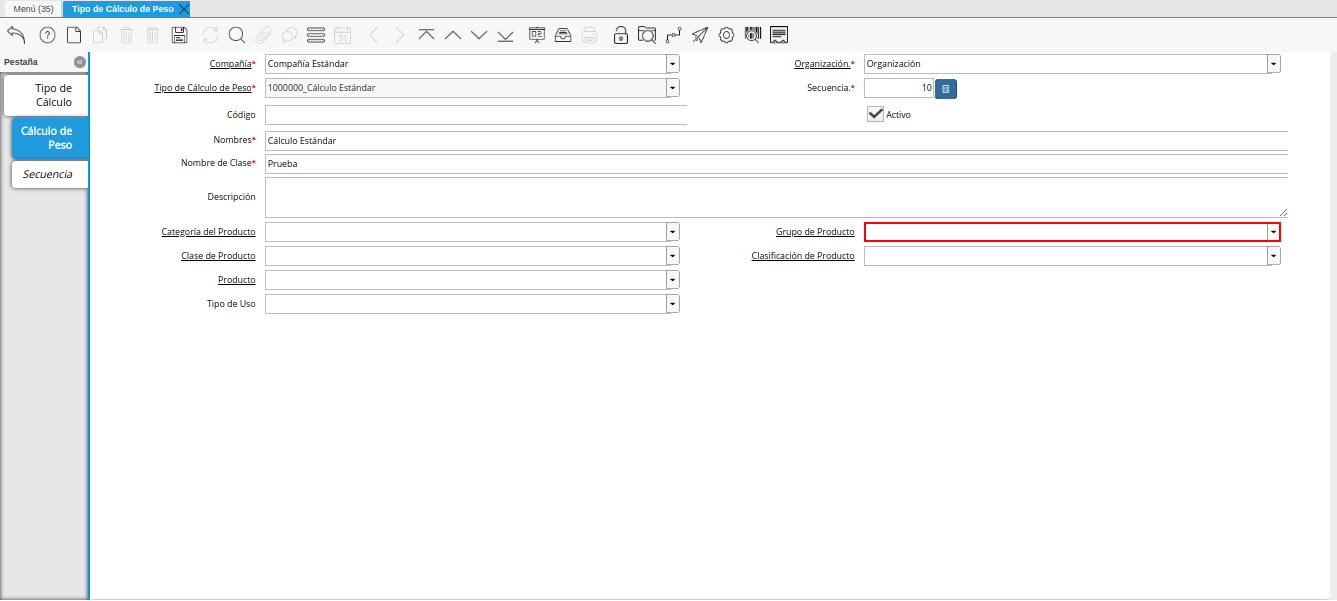1337x601 pixels.
Task: Open the Cálculo de Peso side tab
Action: [x=50, y=138]
